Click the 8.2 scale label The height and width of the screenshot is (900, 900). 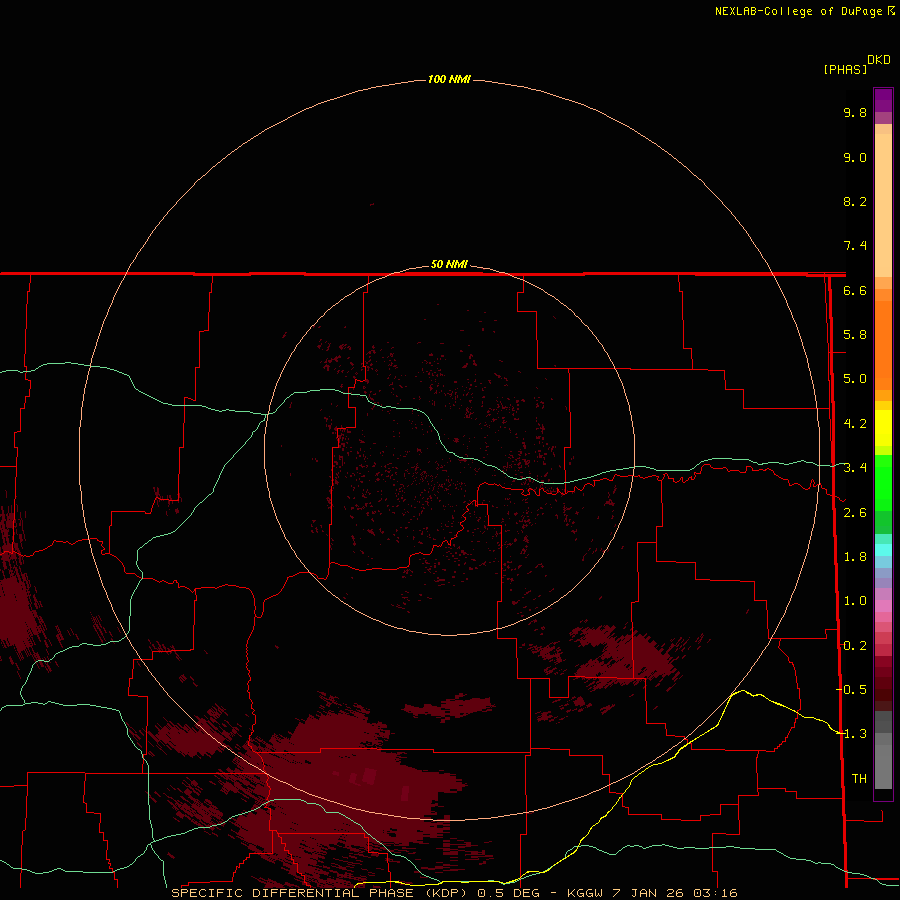(x=855, y=201)
